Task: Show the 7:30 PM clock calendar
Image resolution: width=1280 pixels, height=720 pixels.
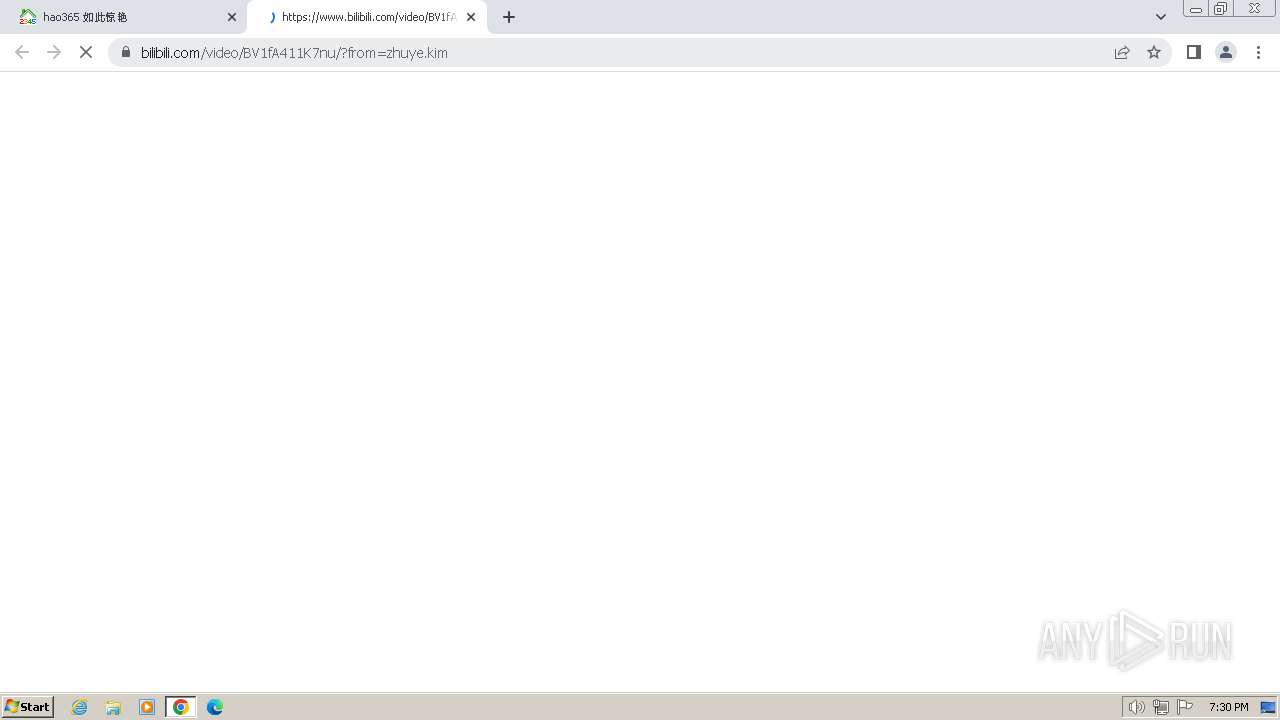Action: tap(1228, 707)
